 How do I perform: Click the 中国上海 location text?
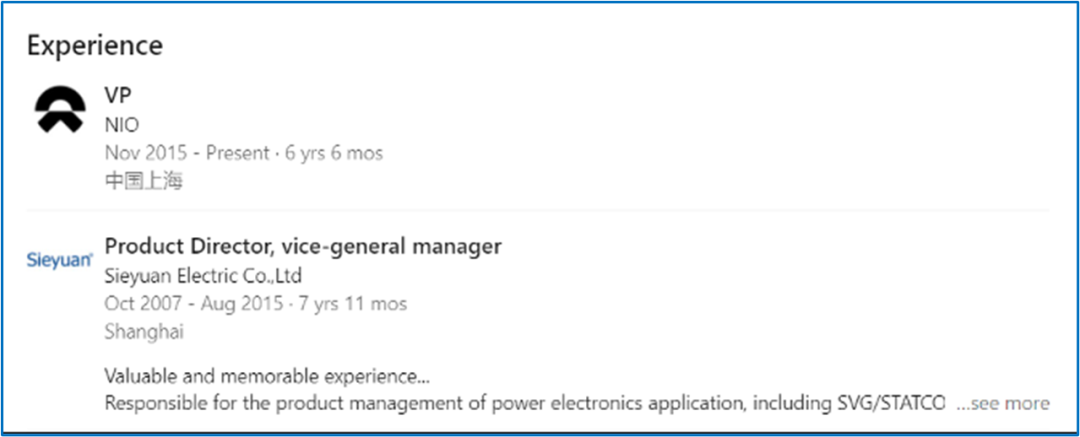(x=144, y=181)
